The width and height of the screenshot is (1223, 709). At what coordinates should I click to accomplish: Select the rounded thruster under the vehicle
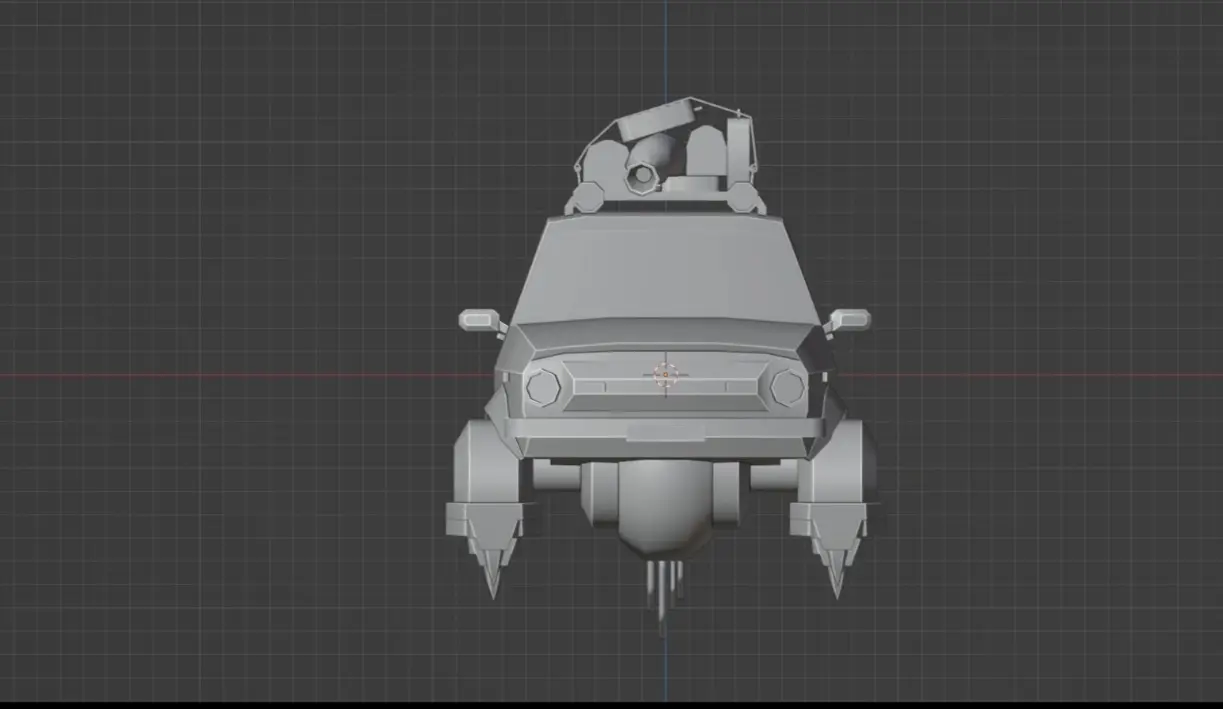pos(664,509)
